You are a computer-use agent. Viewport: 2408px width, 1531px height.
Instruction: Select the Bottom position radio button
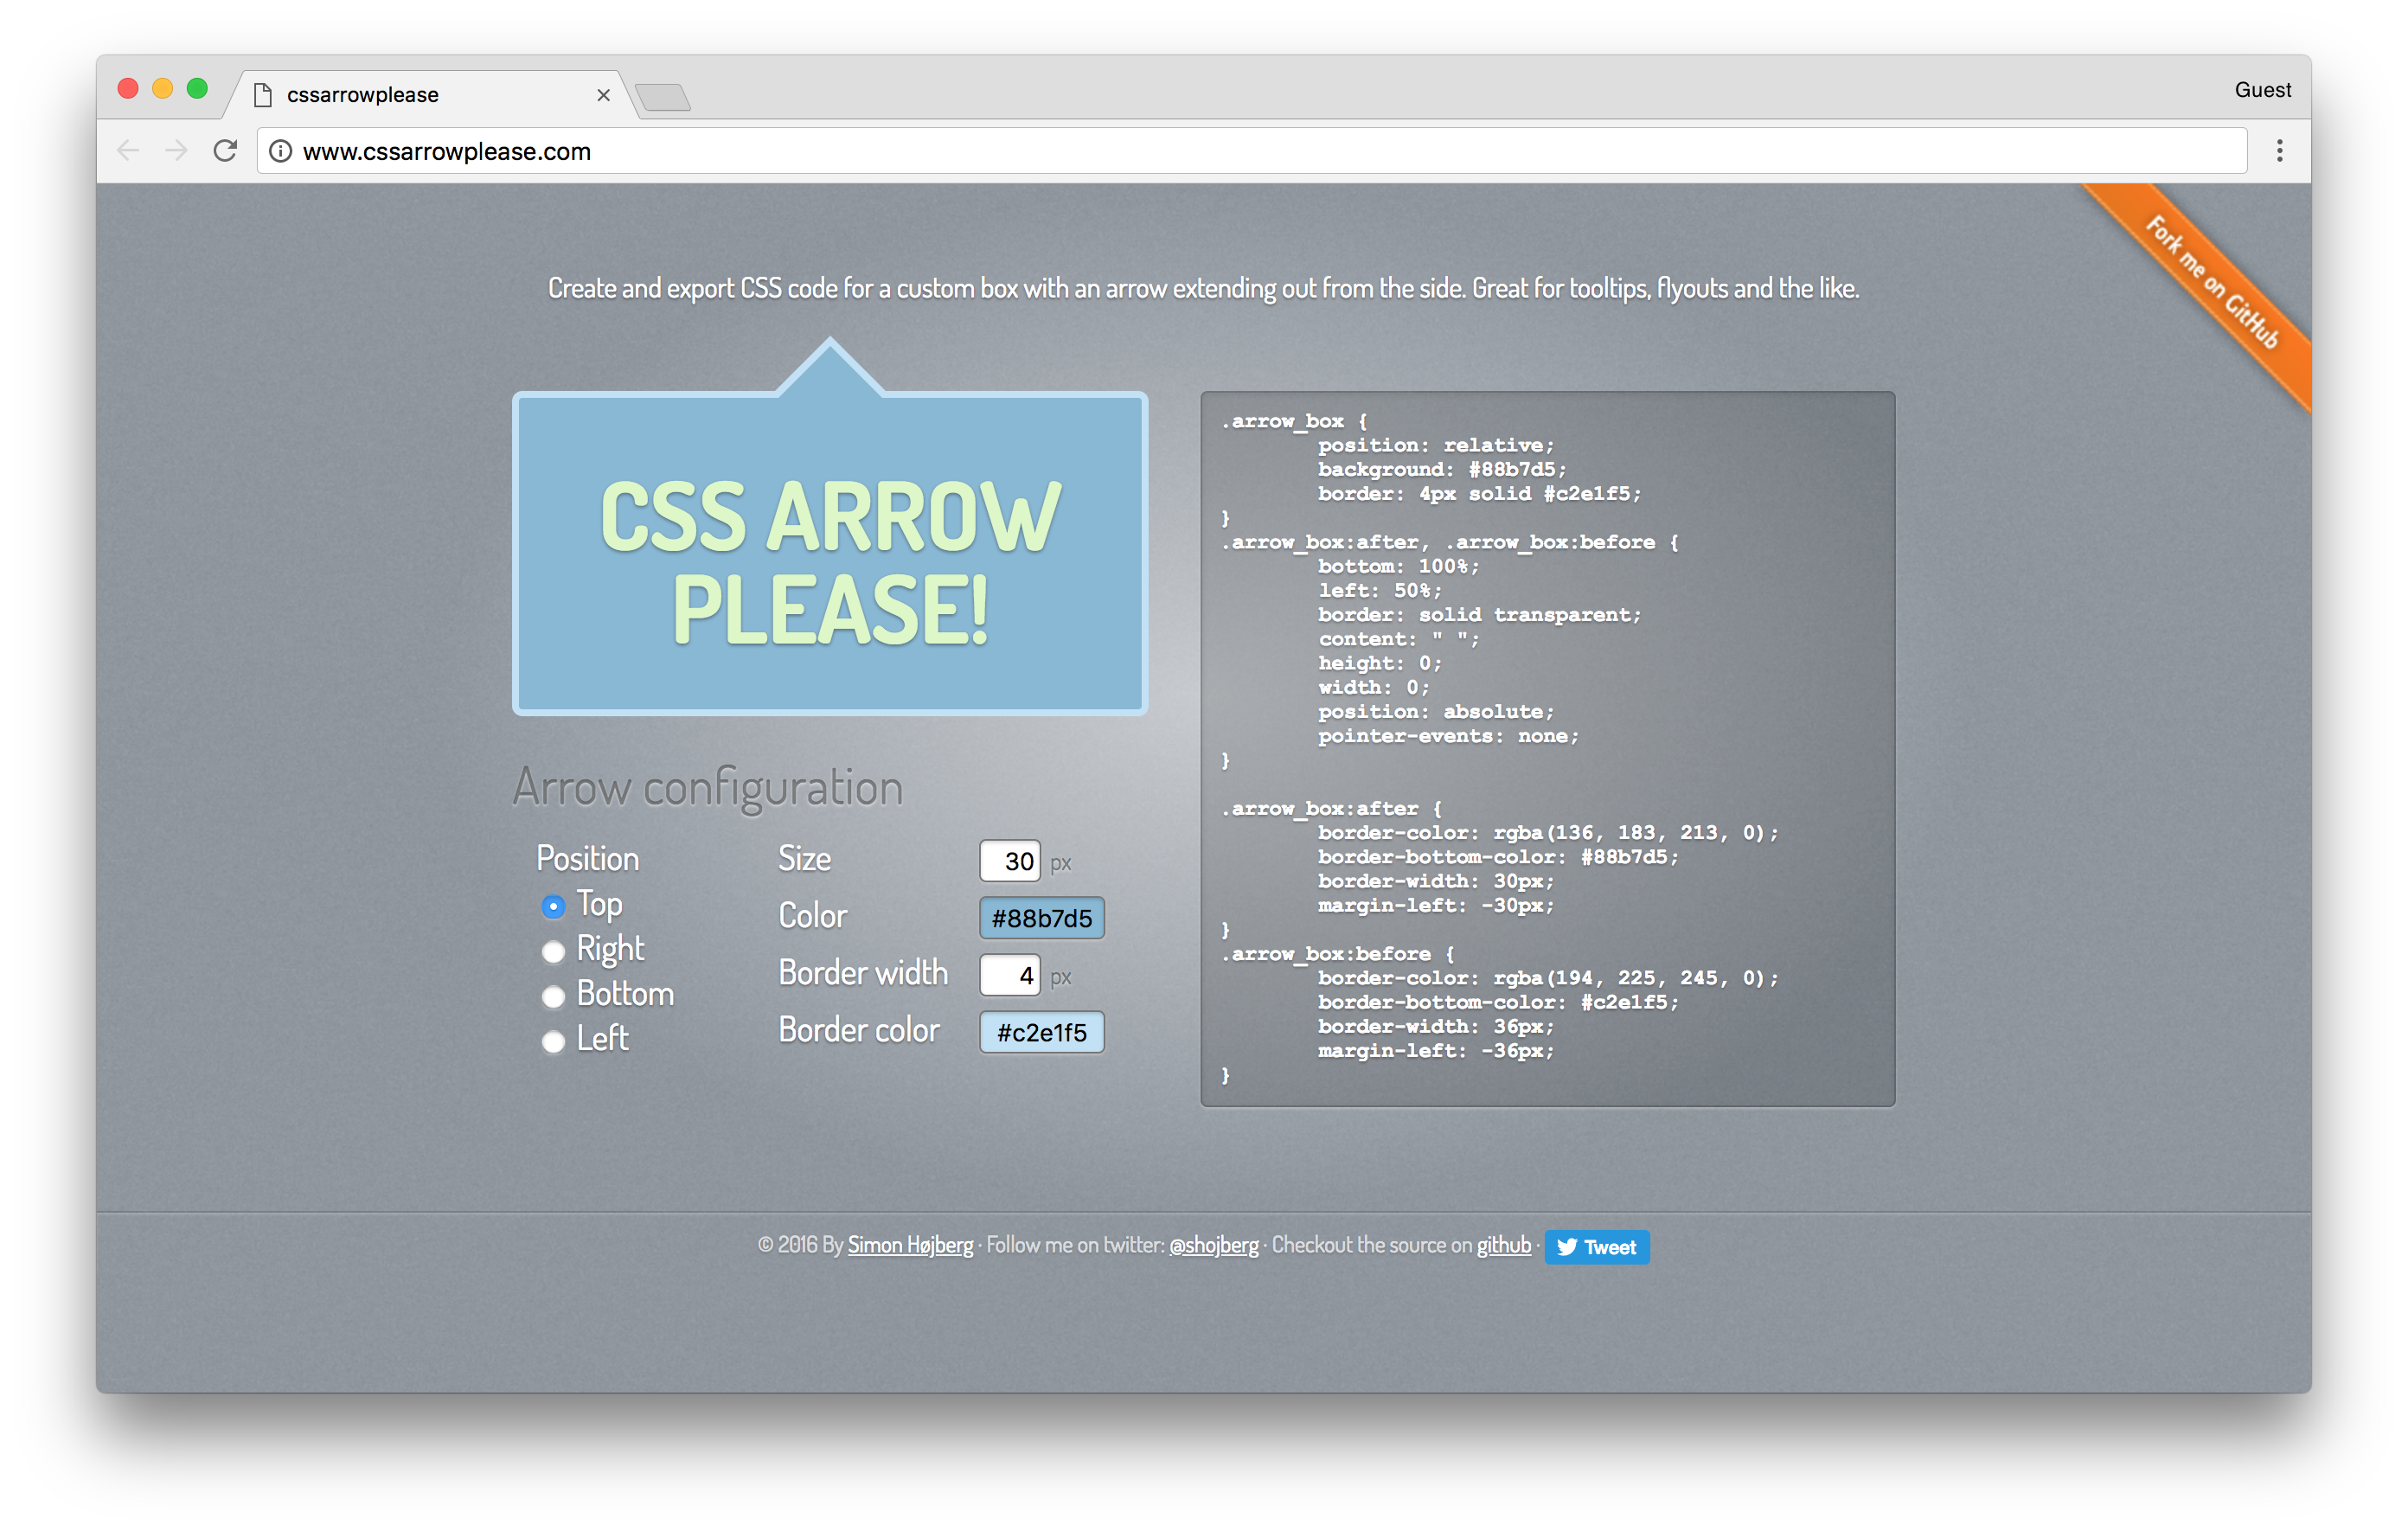(554, 994)
